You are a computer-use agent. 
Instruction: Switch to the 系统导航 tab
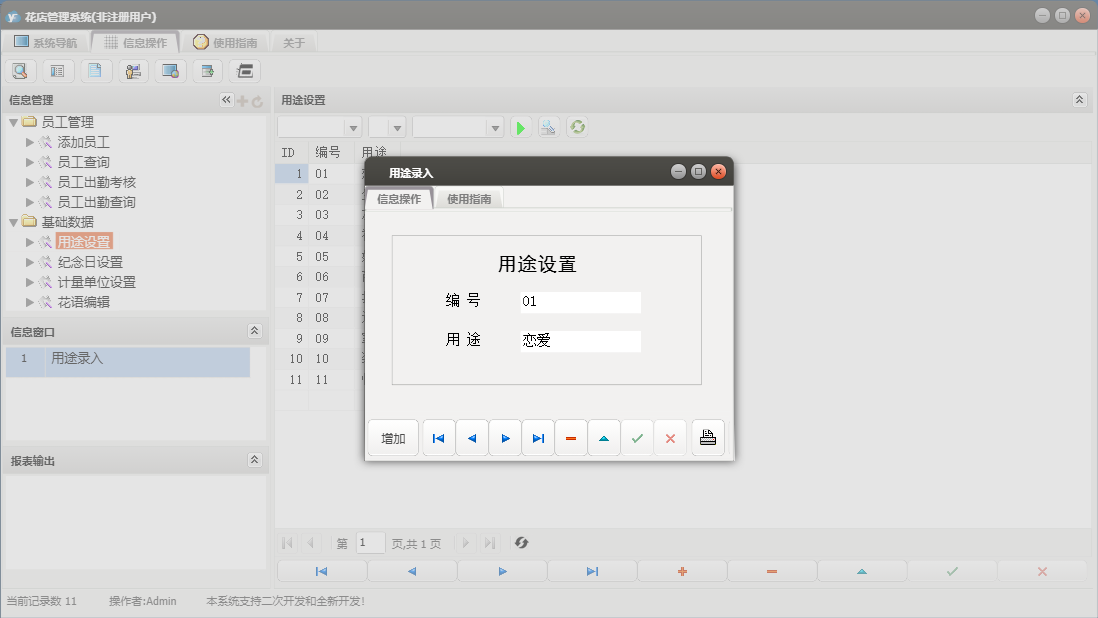tap(45, 43)
